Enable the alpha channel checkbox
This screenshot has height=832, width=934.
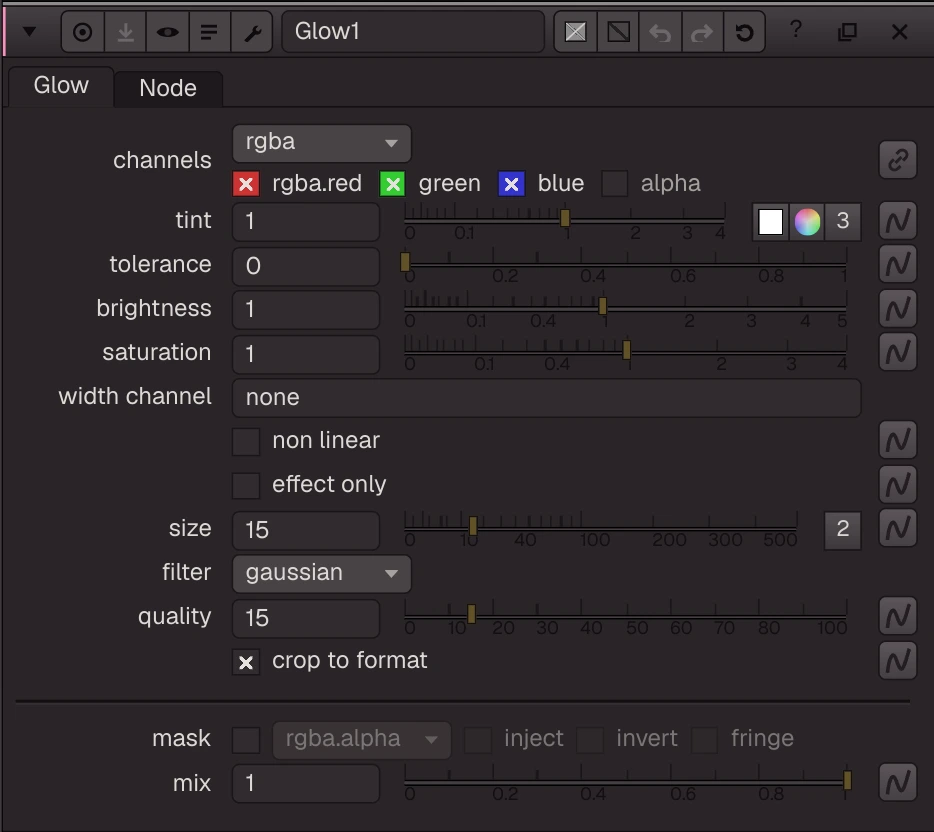[615, 183]
